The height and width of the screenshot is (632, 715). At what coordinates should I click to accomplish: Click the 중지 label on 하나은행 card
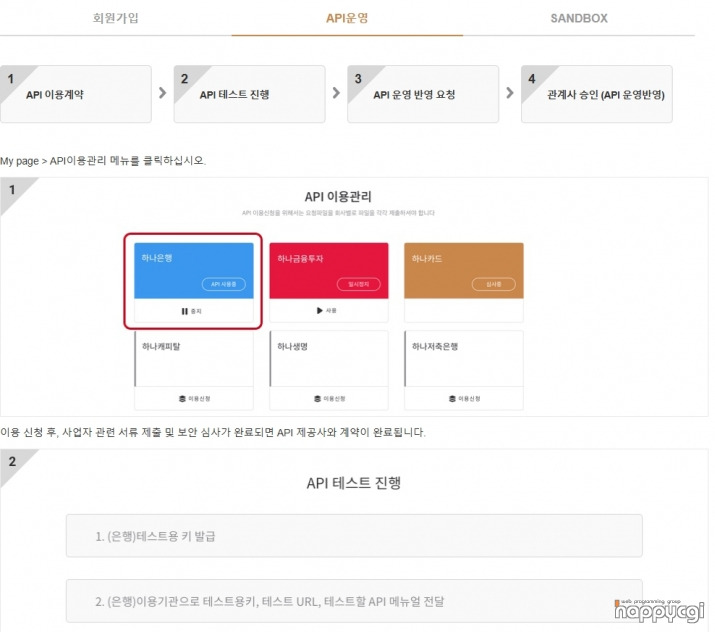(196, 311)
